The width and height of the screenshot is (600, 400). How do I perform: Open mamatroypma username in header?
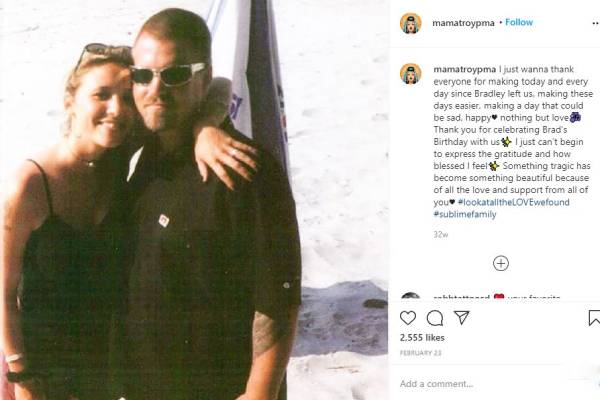click(463, 23)
